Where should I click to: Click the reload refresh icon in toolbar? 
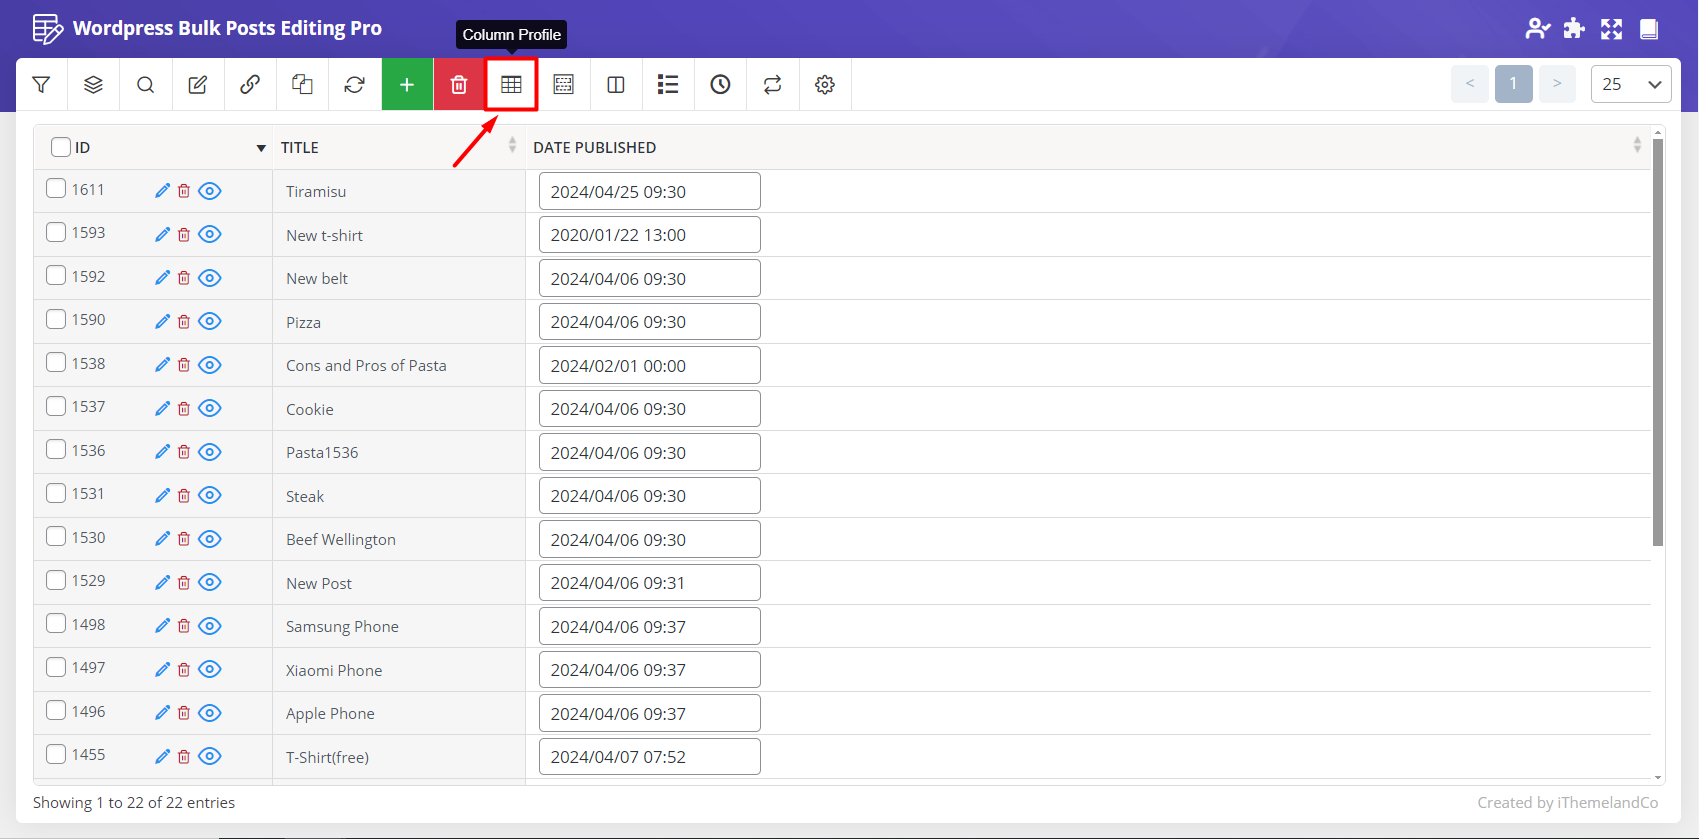click(354, 85)
